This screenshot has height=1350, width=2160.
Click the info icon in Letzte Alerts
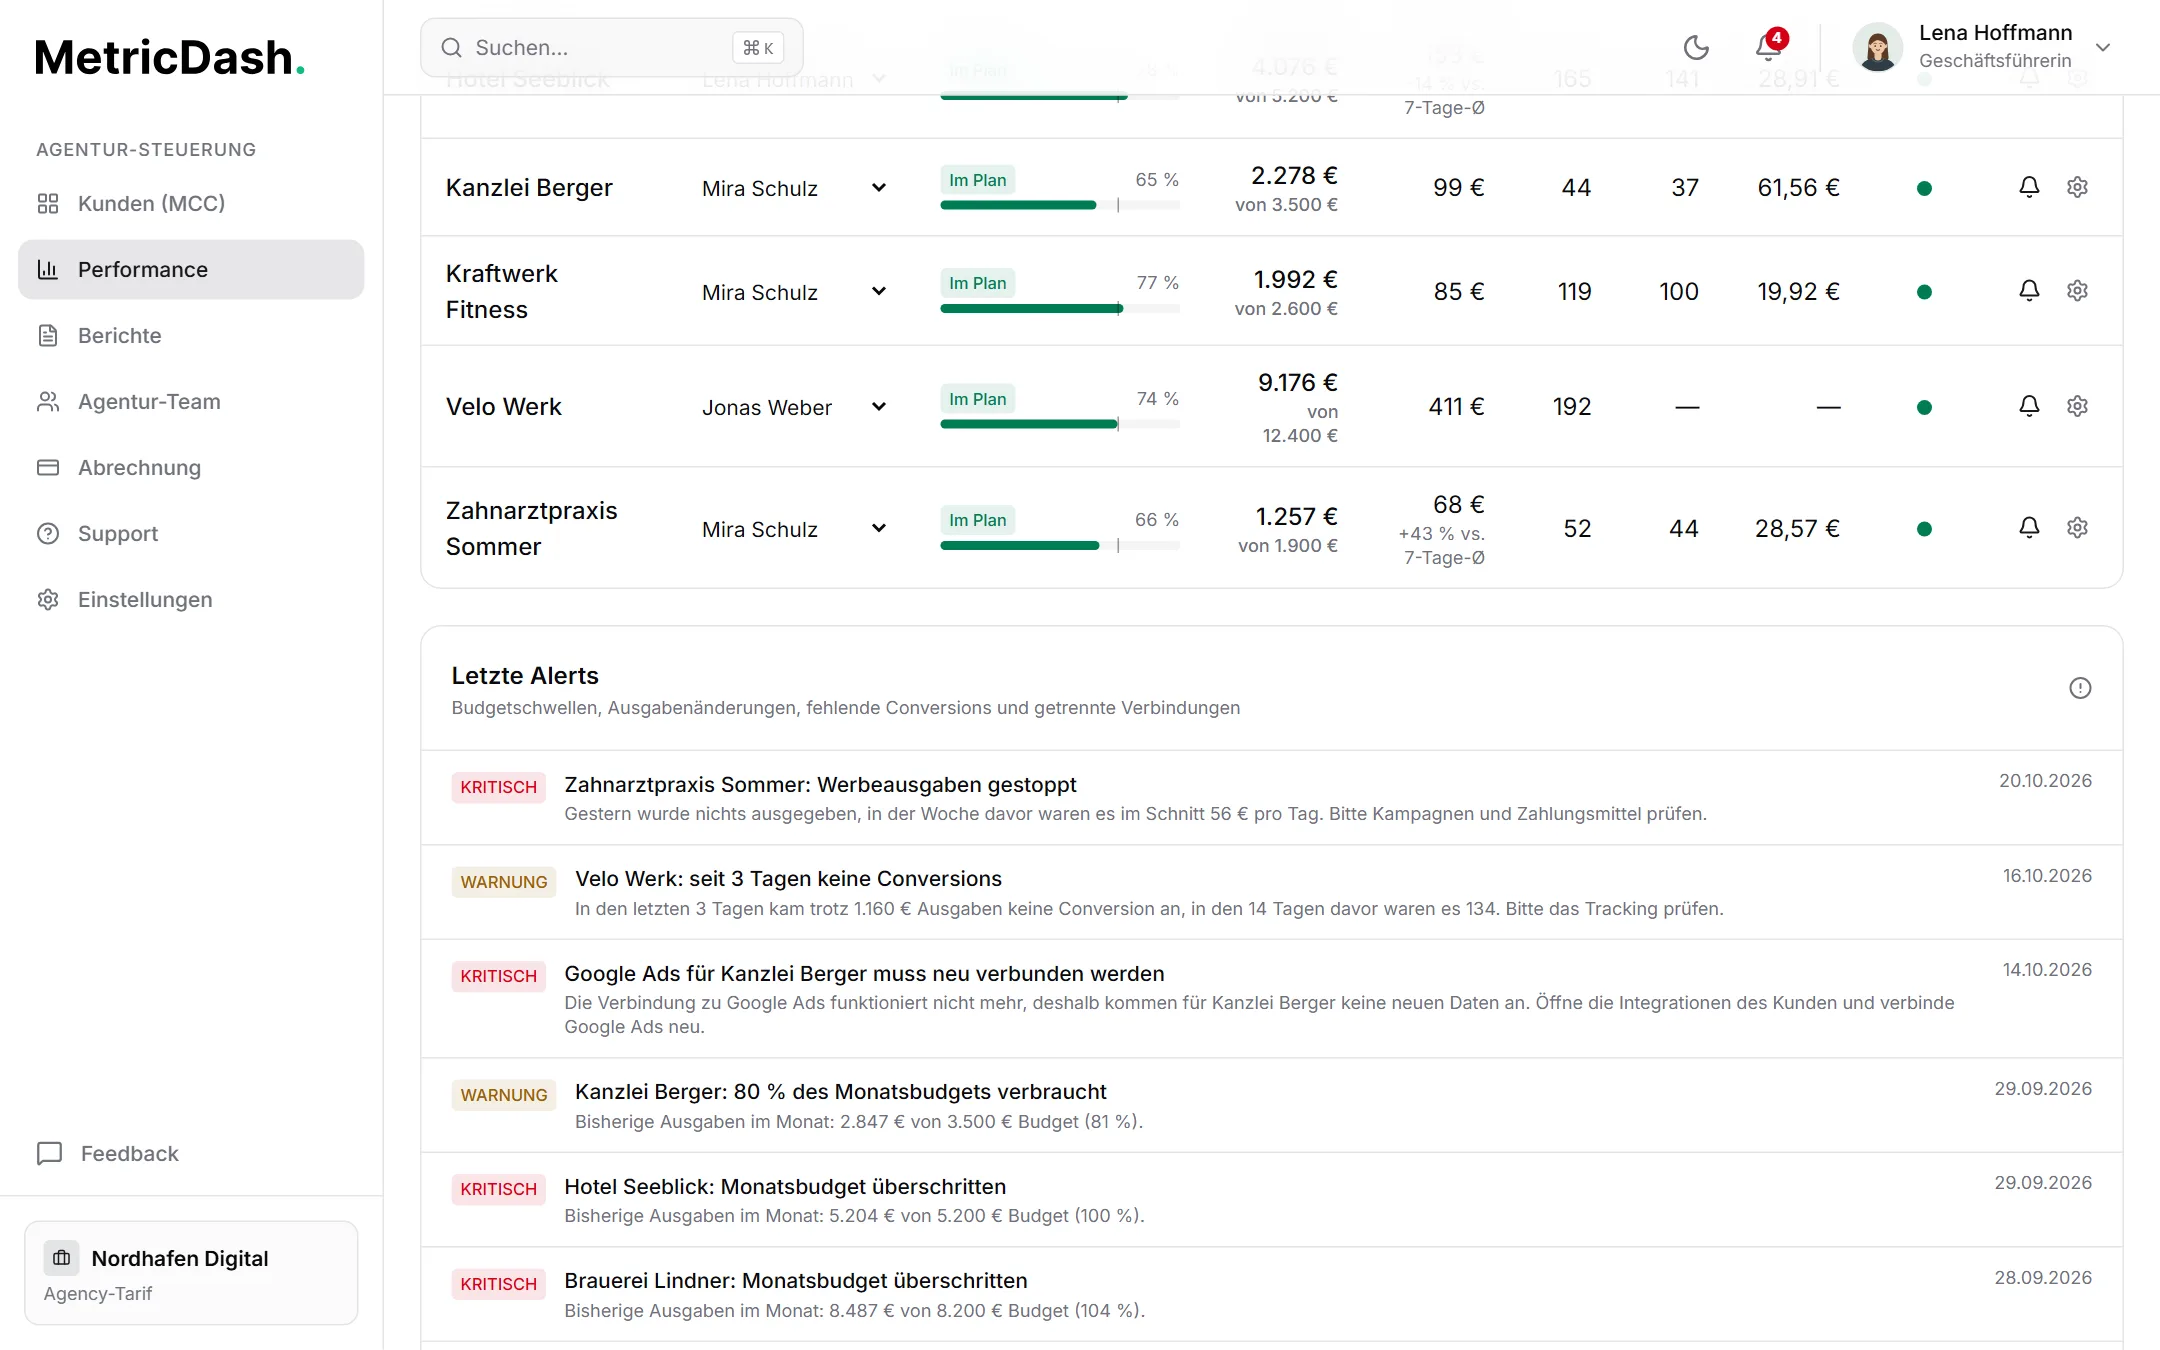pyautogui.click(x=2080, y=688)
